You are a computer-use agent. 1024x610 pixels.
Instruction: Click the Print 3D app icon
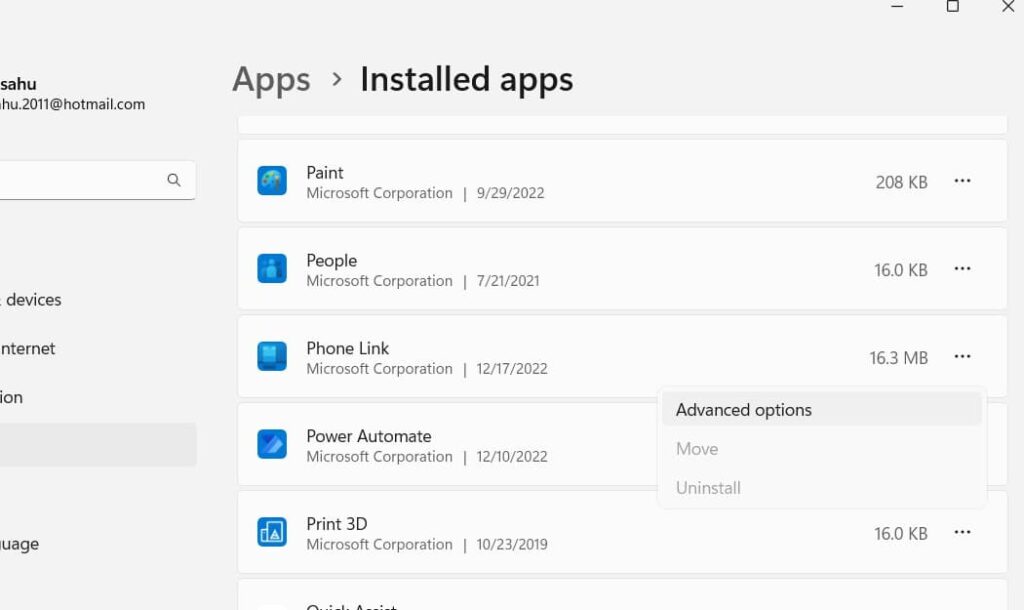point(272,533)
